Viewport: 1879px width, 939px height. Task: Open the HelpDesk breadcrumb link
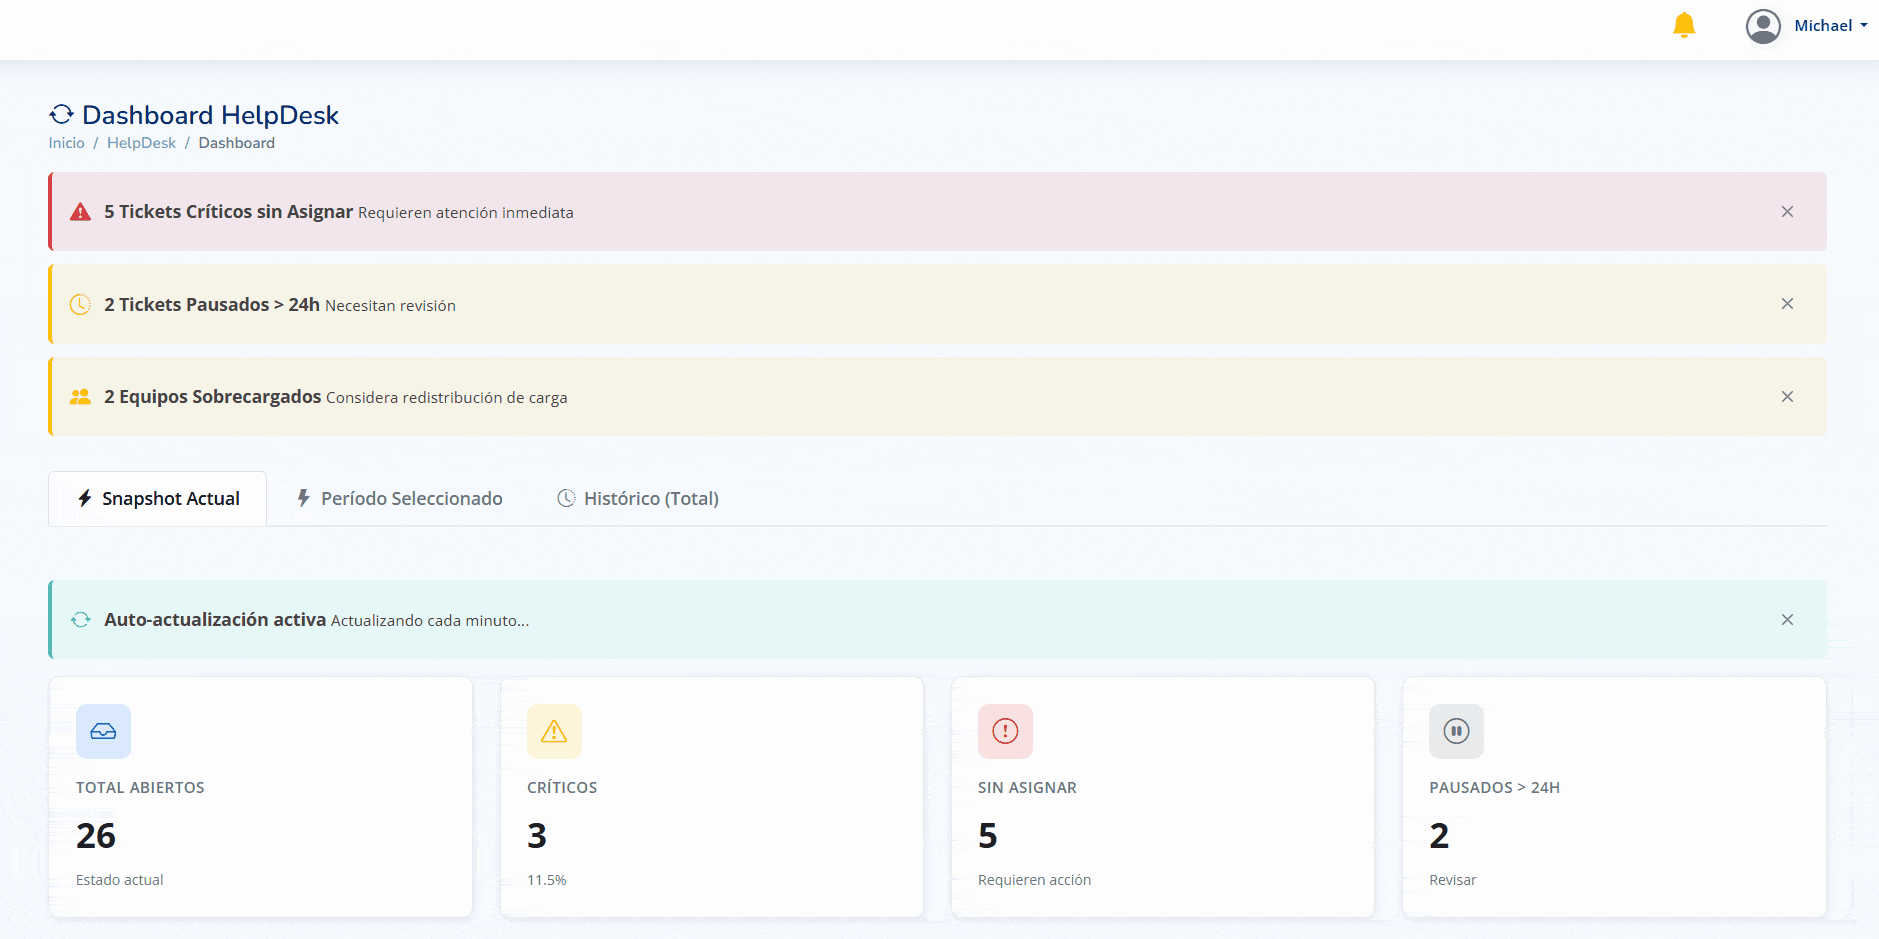click(141, 143)
